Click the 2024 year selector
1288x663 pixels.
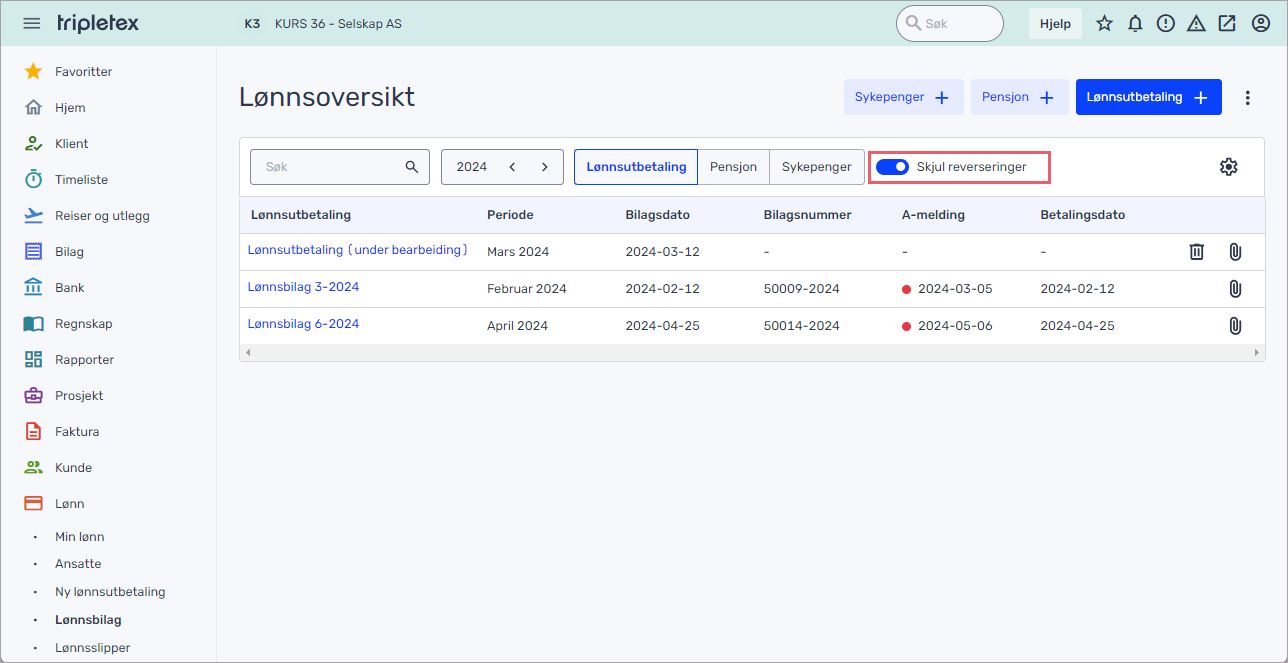pos(472,167)
